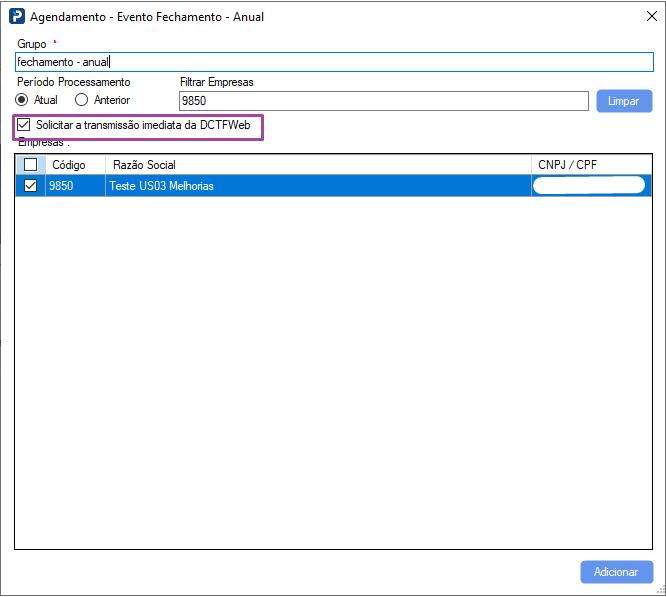This screenshot has height=597, width=666.
Task: Focus the Grupo text field
Action: (x=334, y=62)
